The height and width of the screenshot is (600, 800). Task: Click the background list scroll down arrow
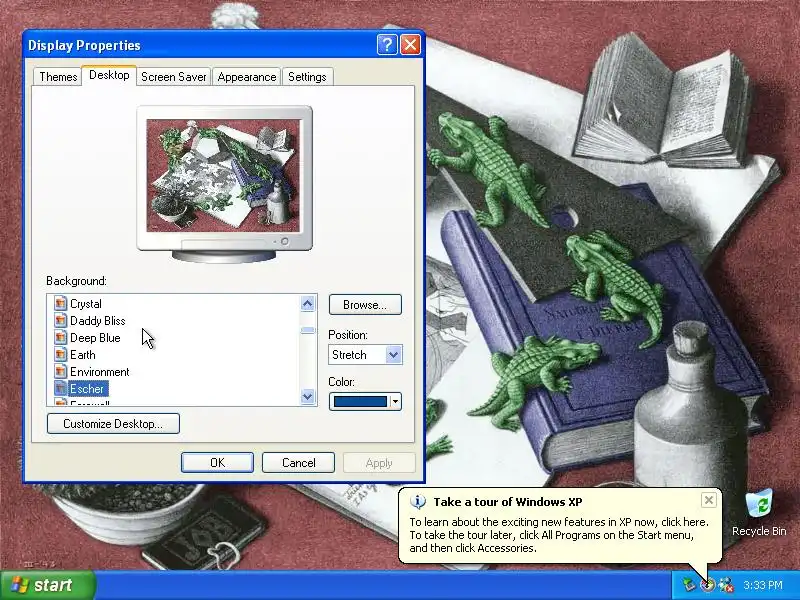pyautogui.click(x=308, y=396)
